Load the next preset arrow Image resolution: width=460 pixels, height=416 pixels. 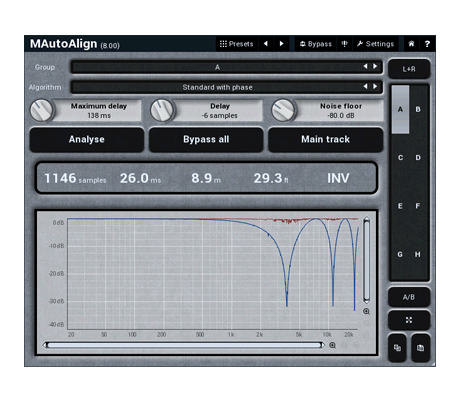(281, 44)
